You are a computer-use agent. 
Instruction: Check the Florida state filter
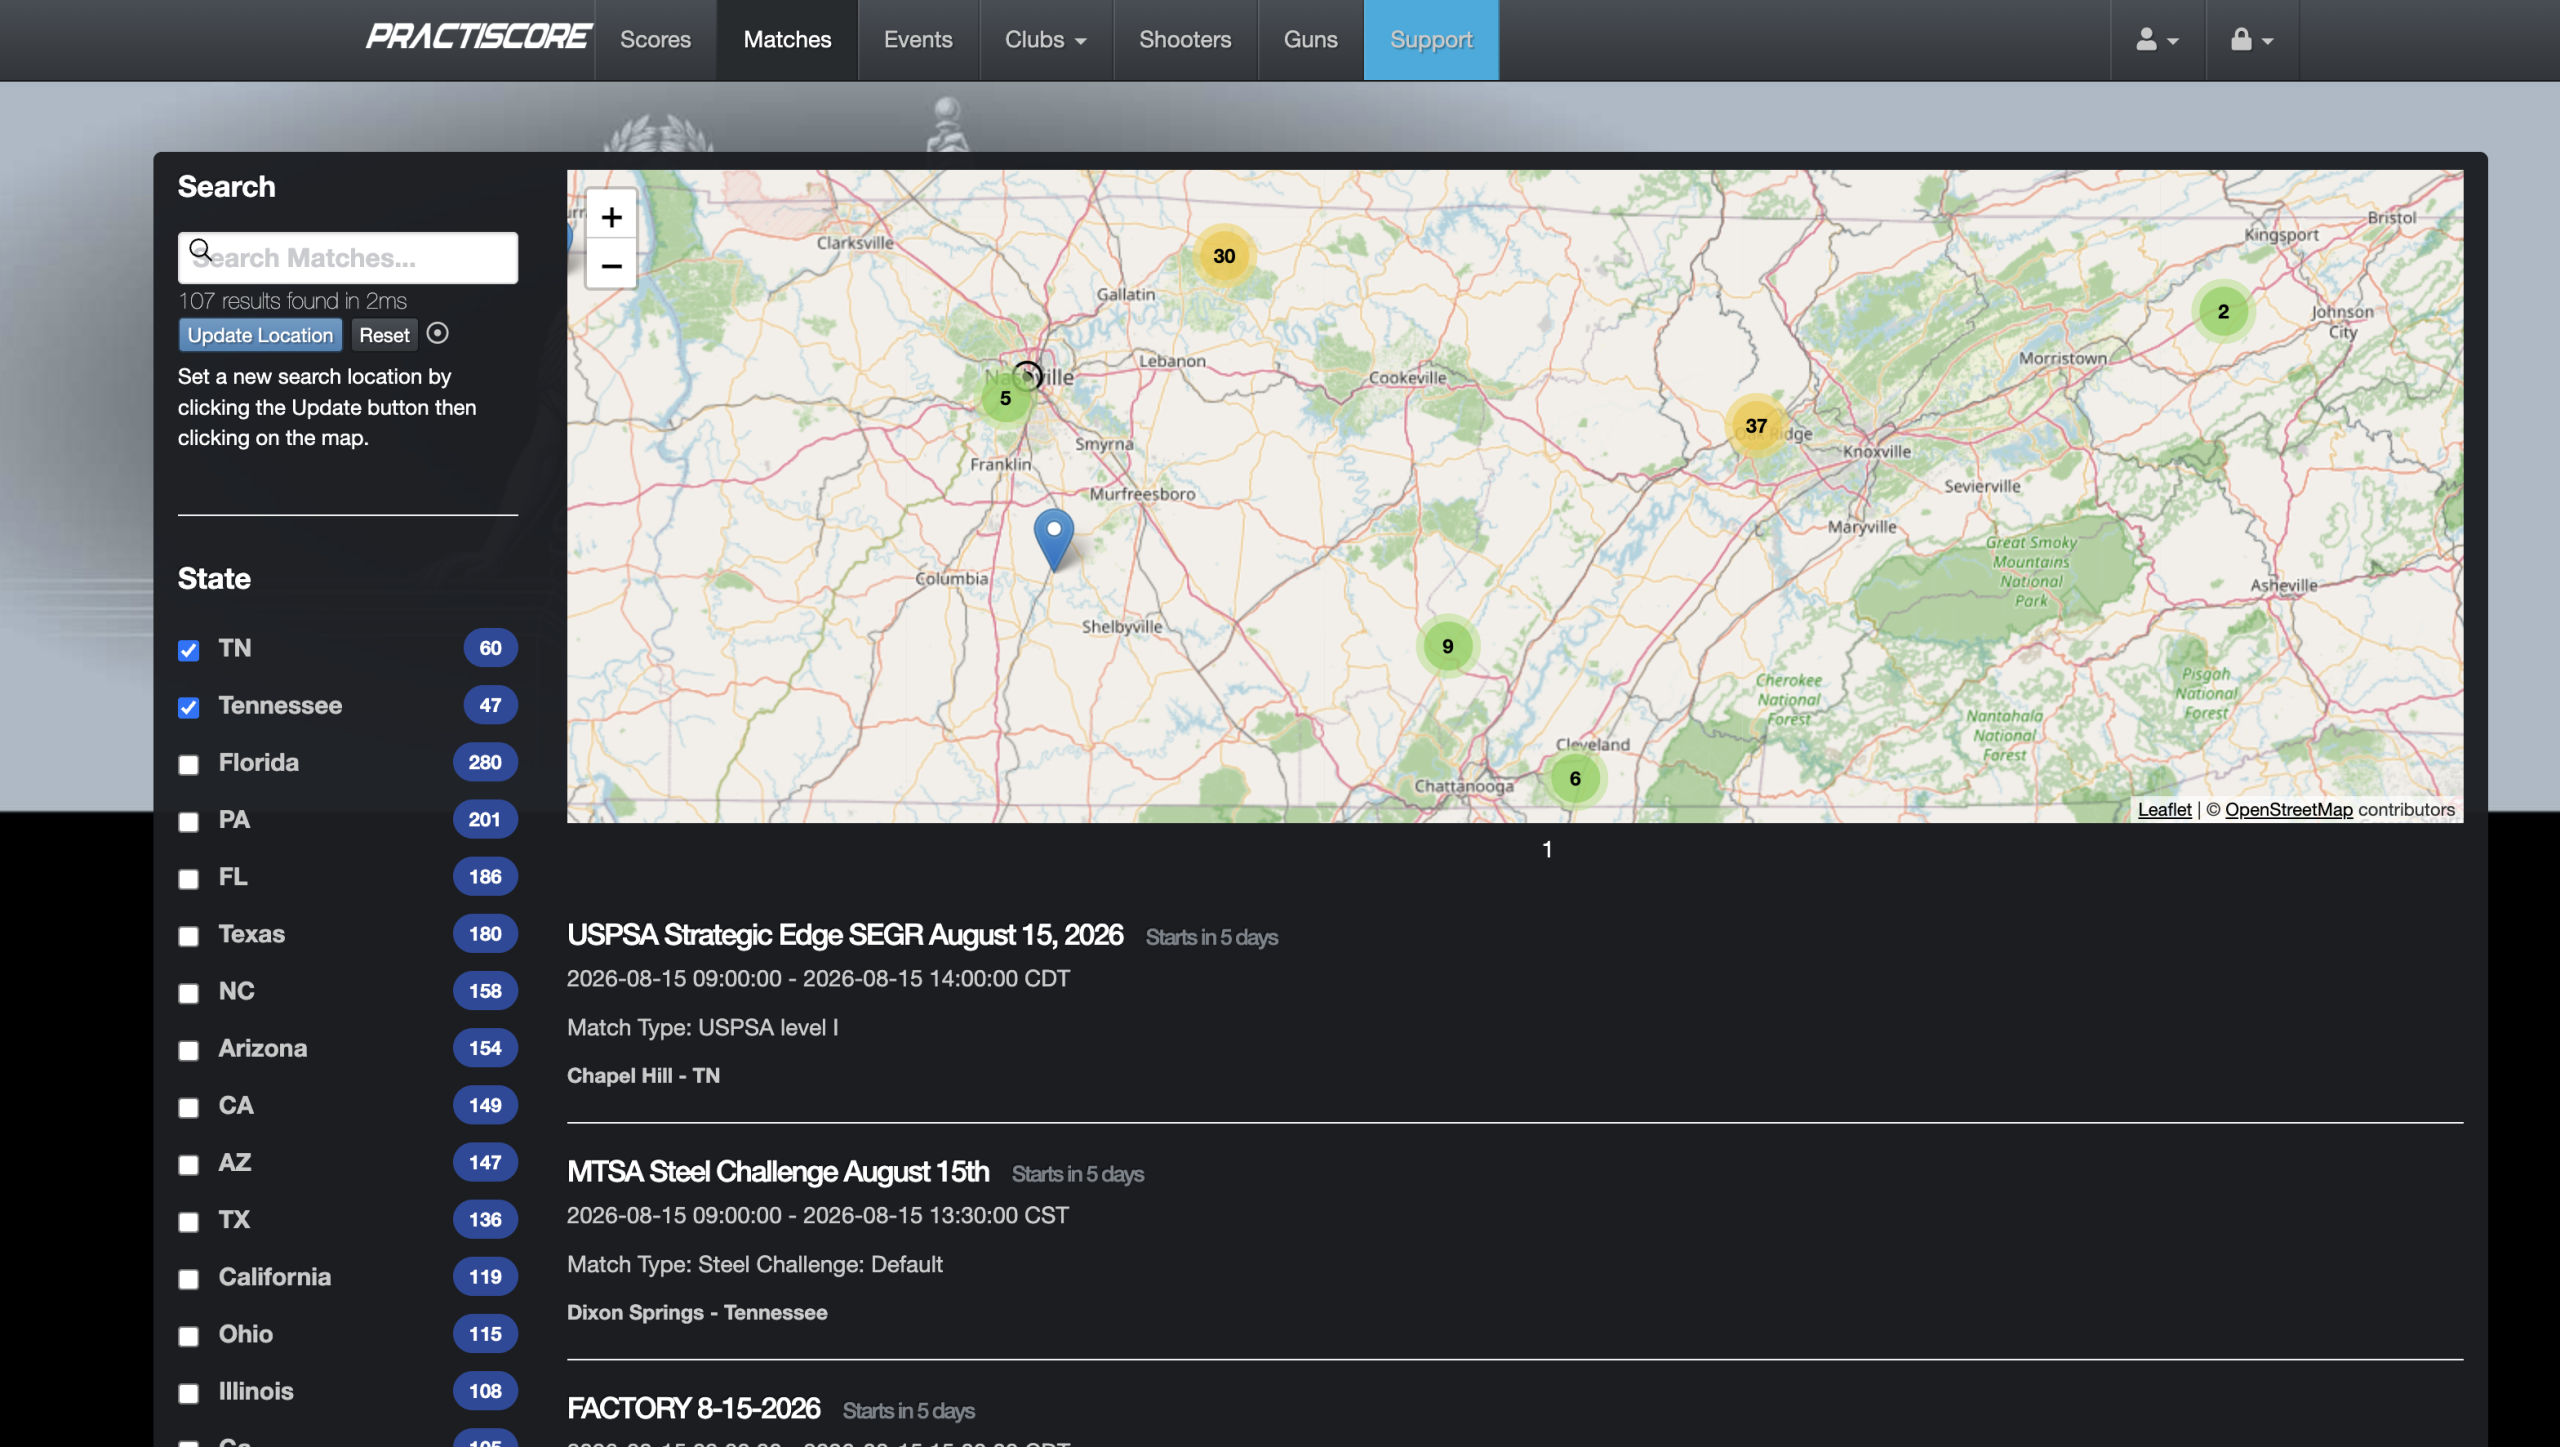click(x=188, y=764)
